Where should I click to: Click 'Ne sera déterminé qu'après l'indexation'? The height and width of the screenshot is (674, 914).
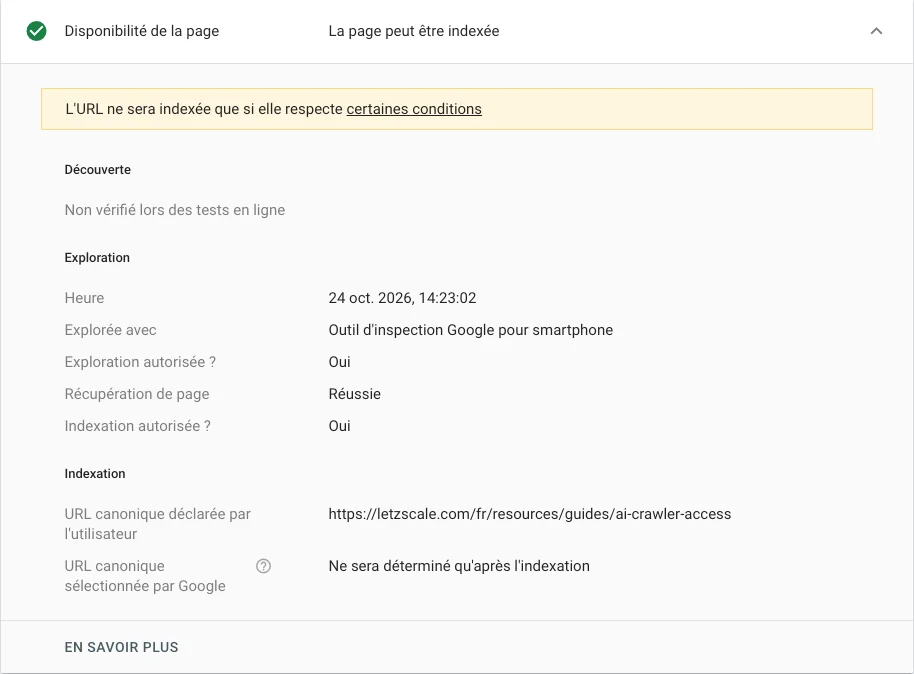point(459,566)
